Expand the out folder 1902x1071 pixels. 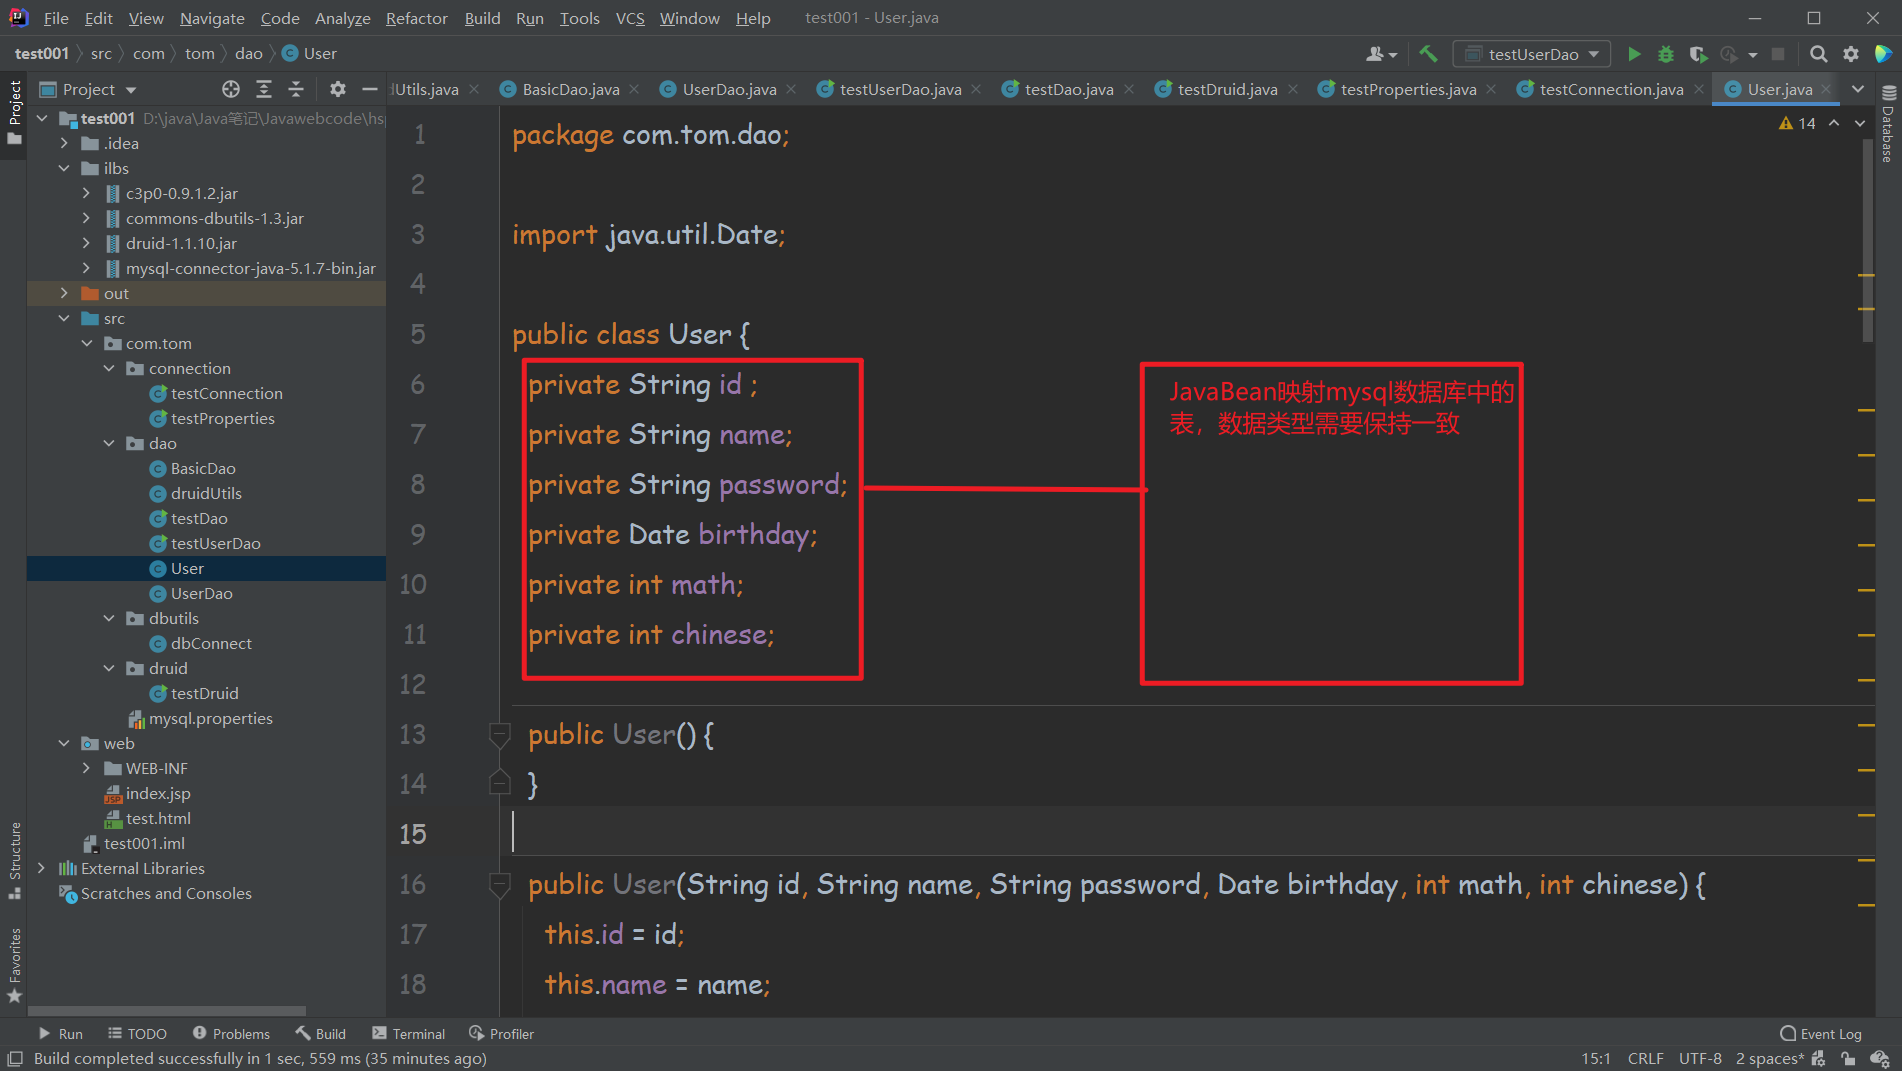(x=64, y=293)
